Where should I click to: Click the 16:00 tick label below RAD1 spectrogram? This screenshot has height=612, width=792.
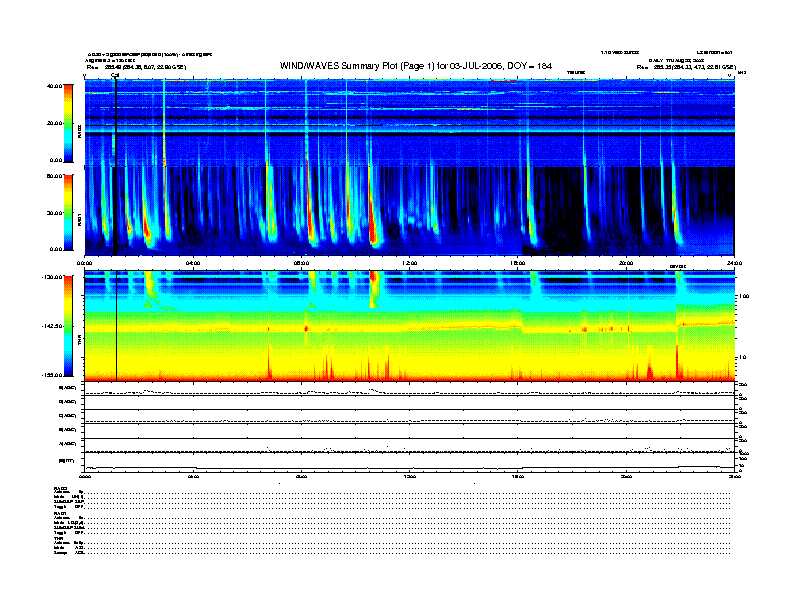coord(518,263)
